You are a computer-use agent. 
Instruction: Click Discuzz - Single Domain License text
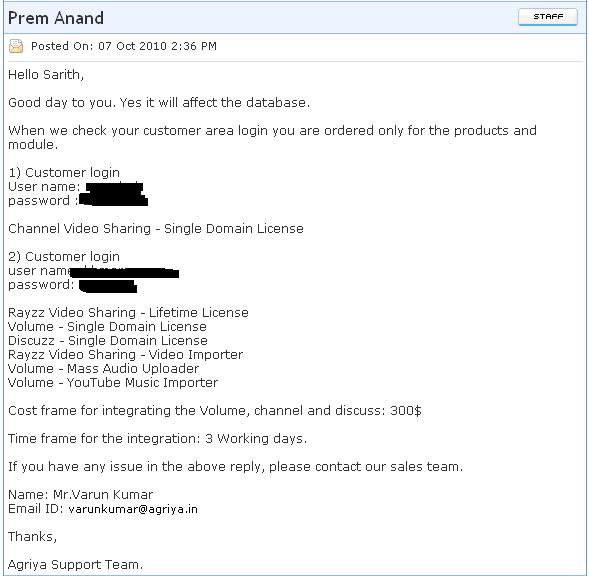tap(108, 340)
